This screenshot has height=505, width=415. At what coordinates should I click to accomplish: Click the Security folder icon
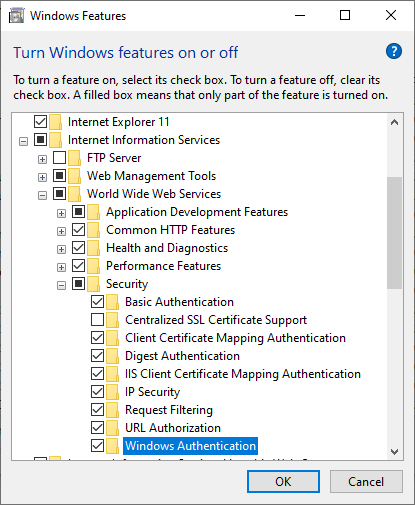(93, 284)
